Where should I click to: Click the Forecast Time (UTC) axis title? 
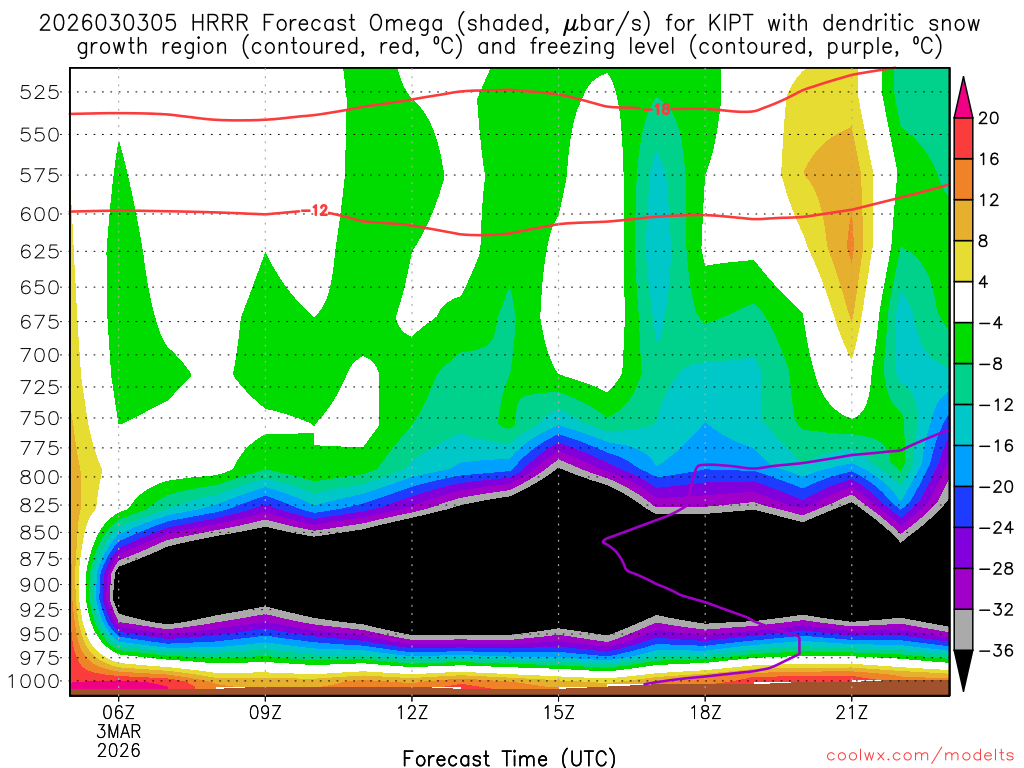509,758
